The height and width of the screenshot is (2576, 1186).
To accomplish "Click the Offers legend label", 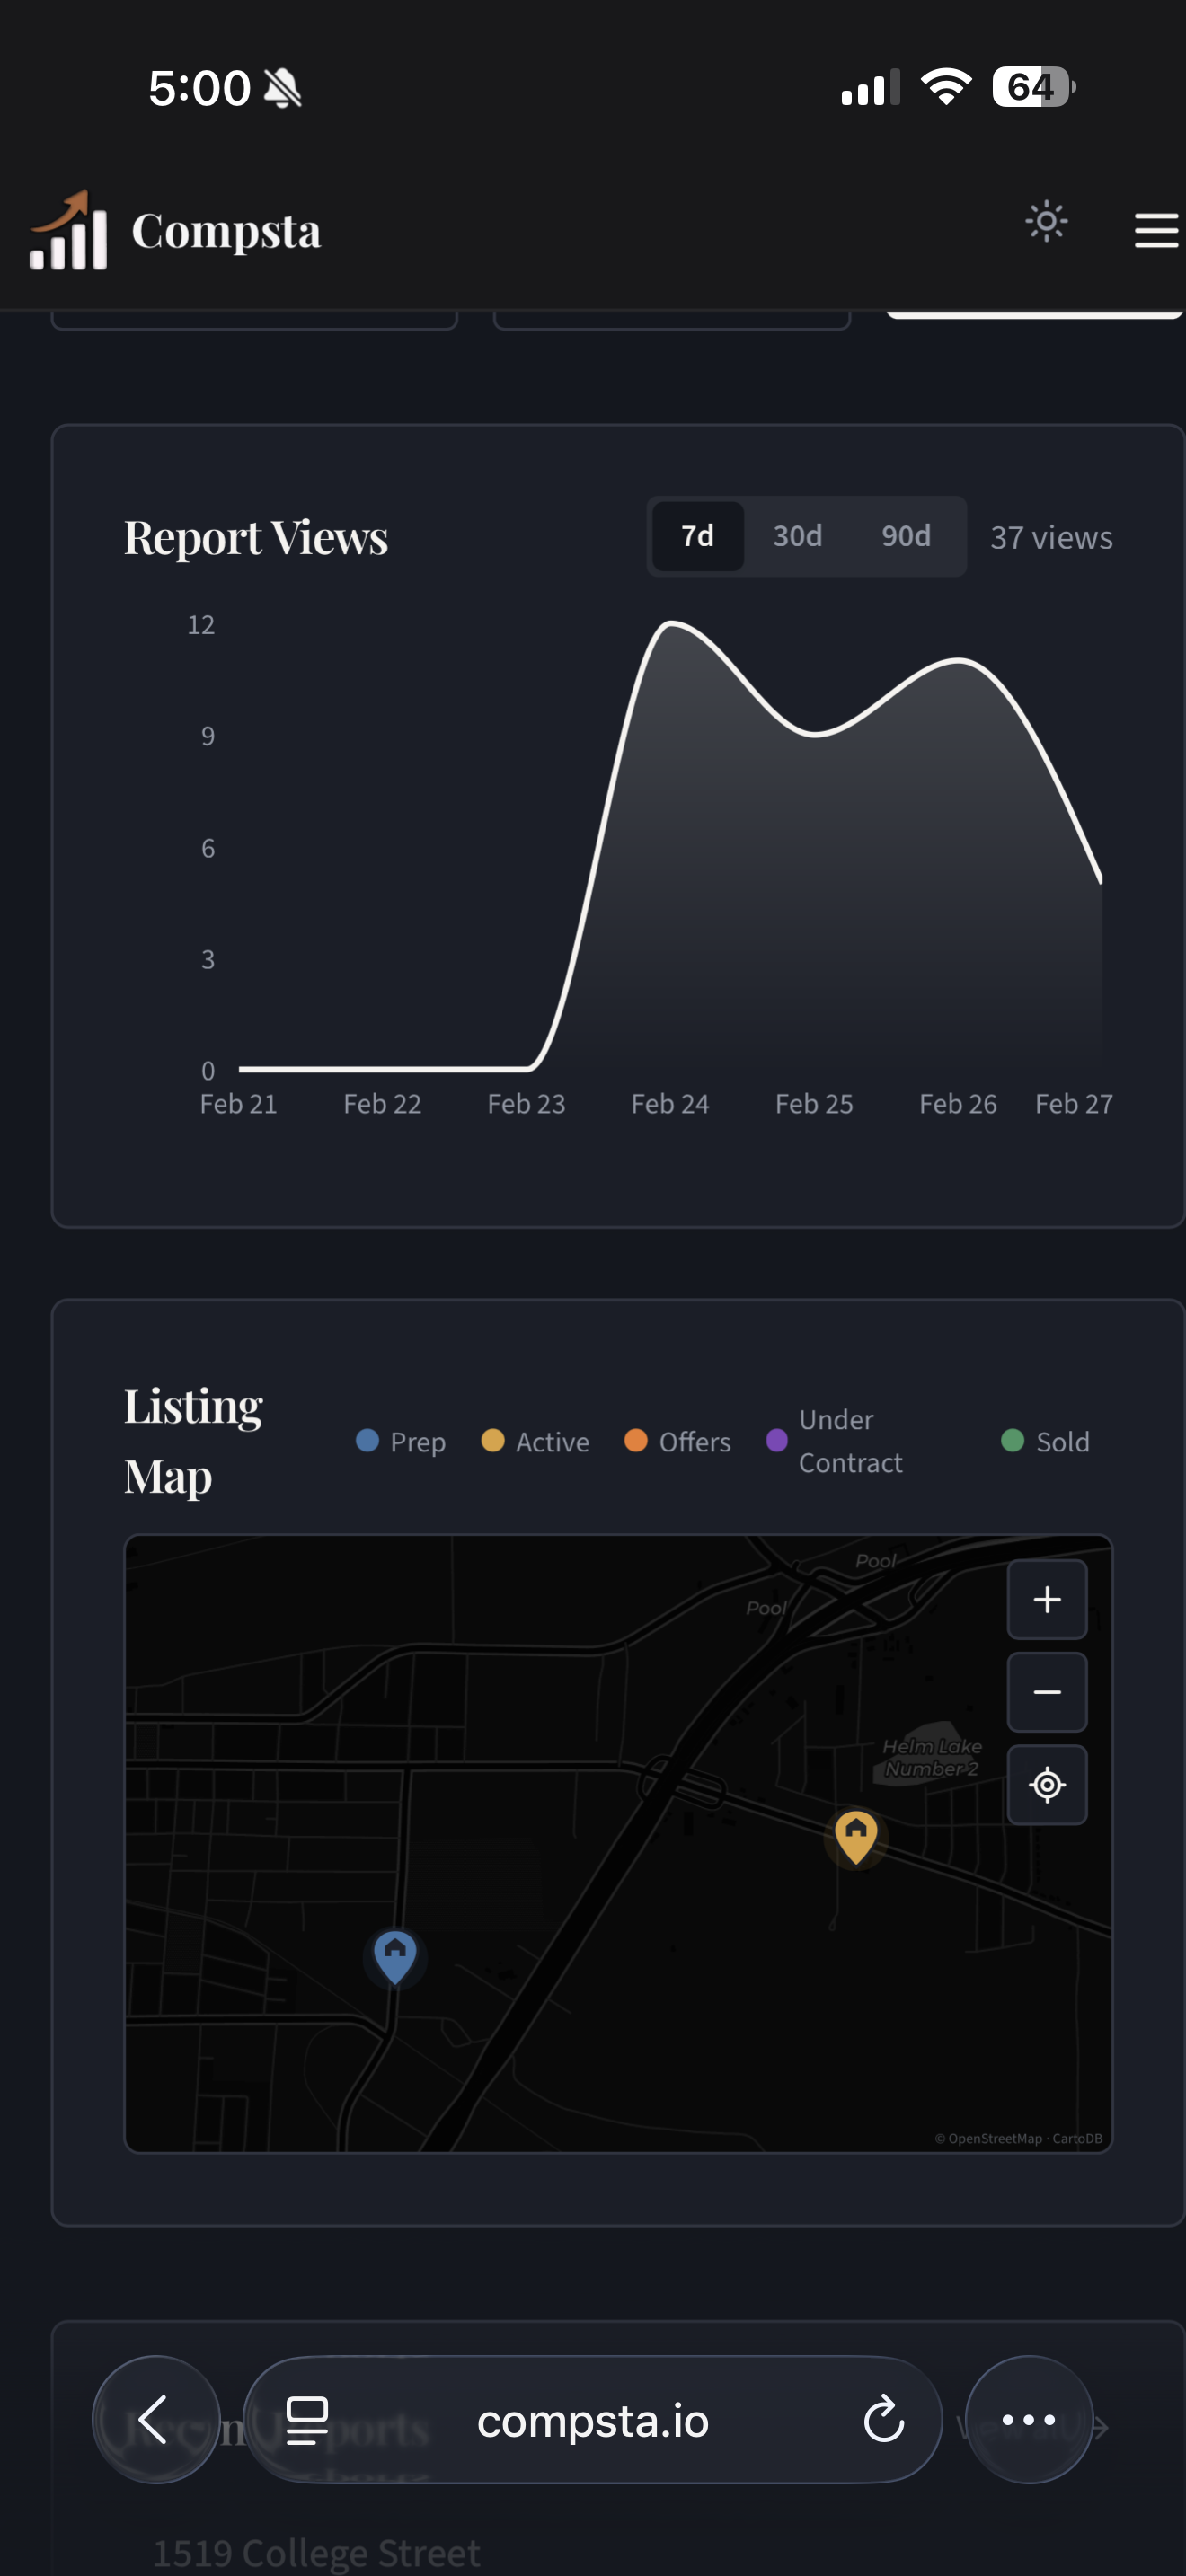I will tap(695, 1441).
